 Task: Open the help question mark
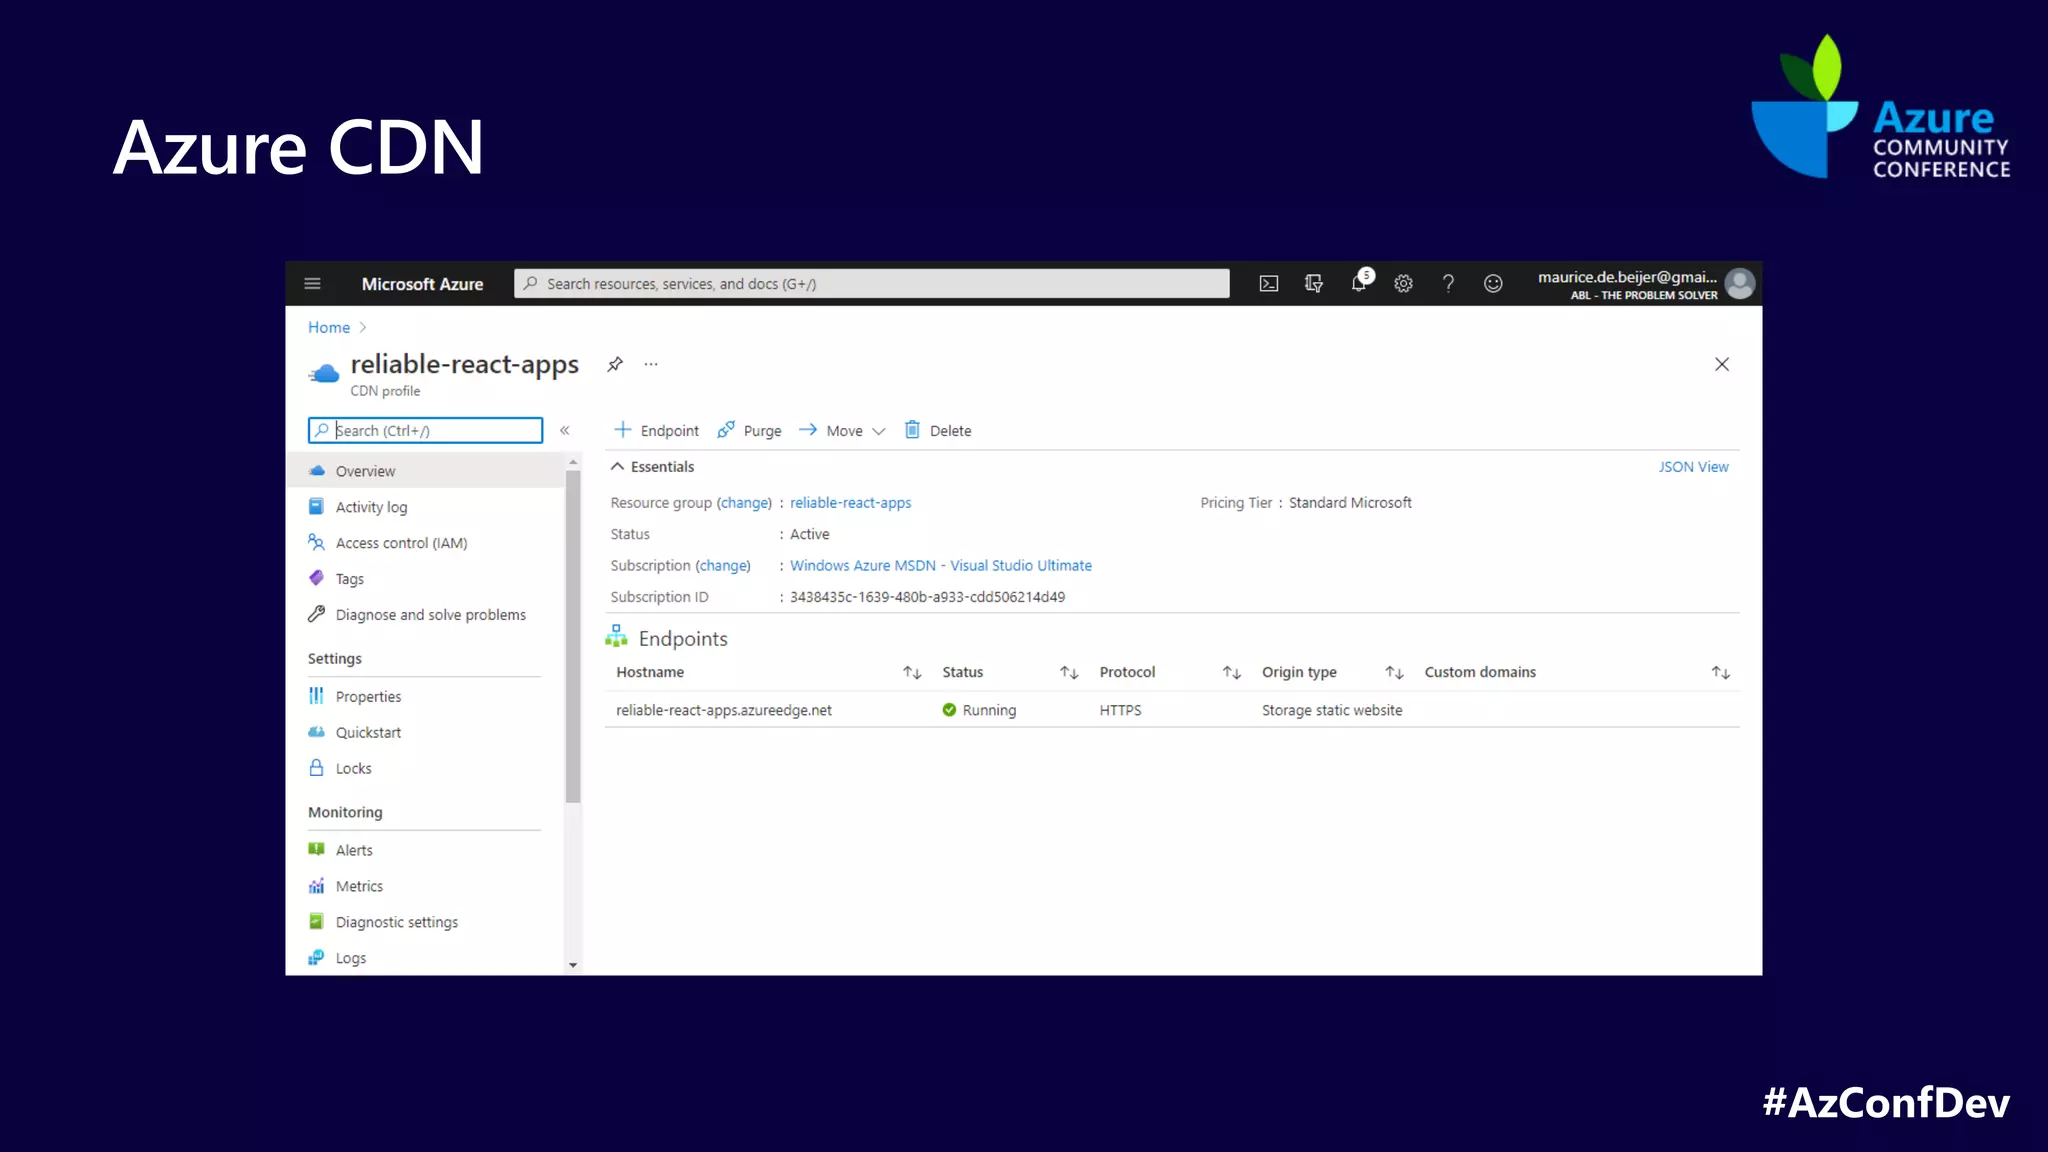[1448, 284]
